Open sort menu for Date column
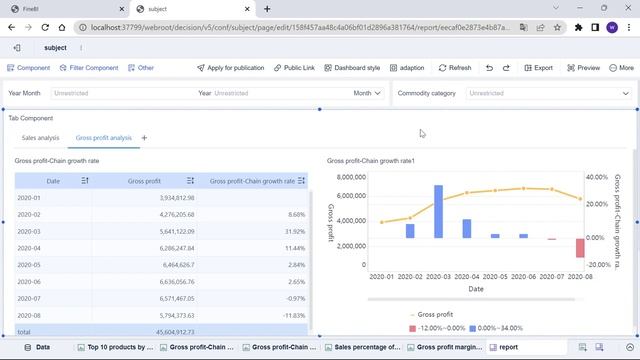640x360 pixels. pos(85,180)
